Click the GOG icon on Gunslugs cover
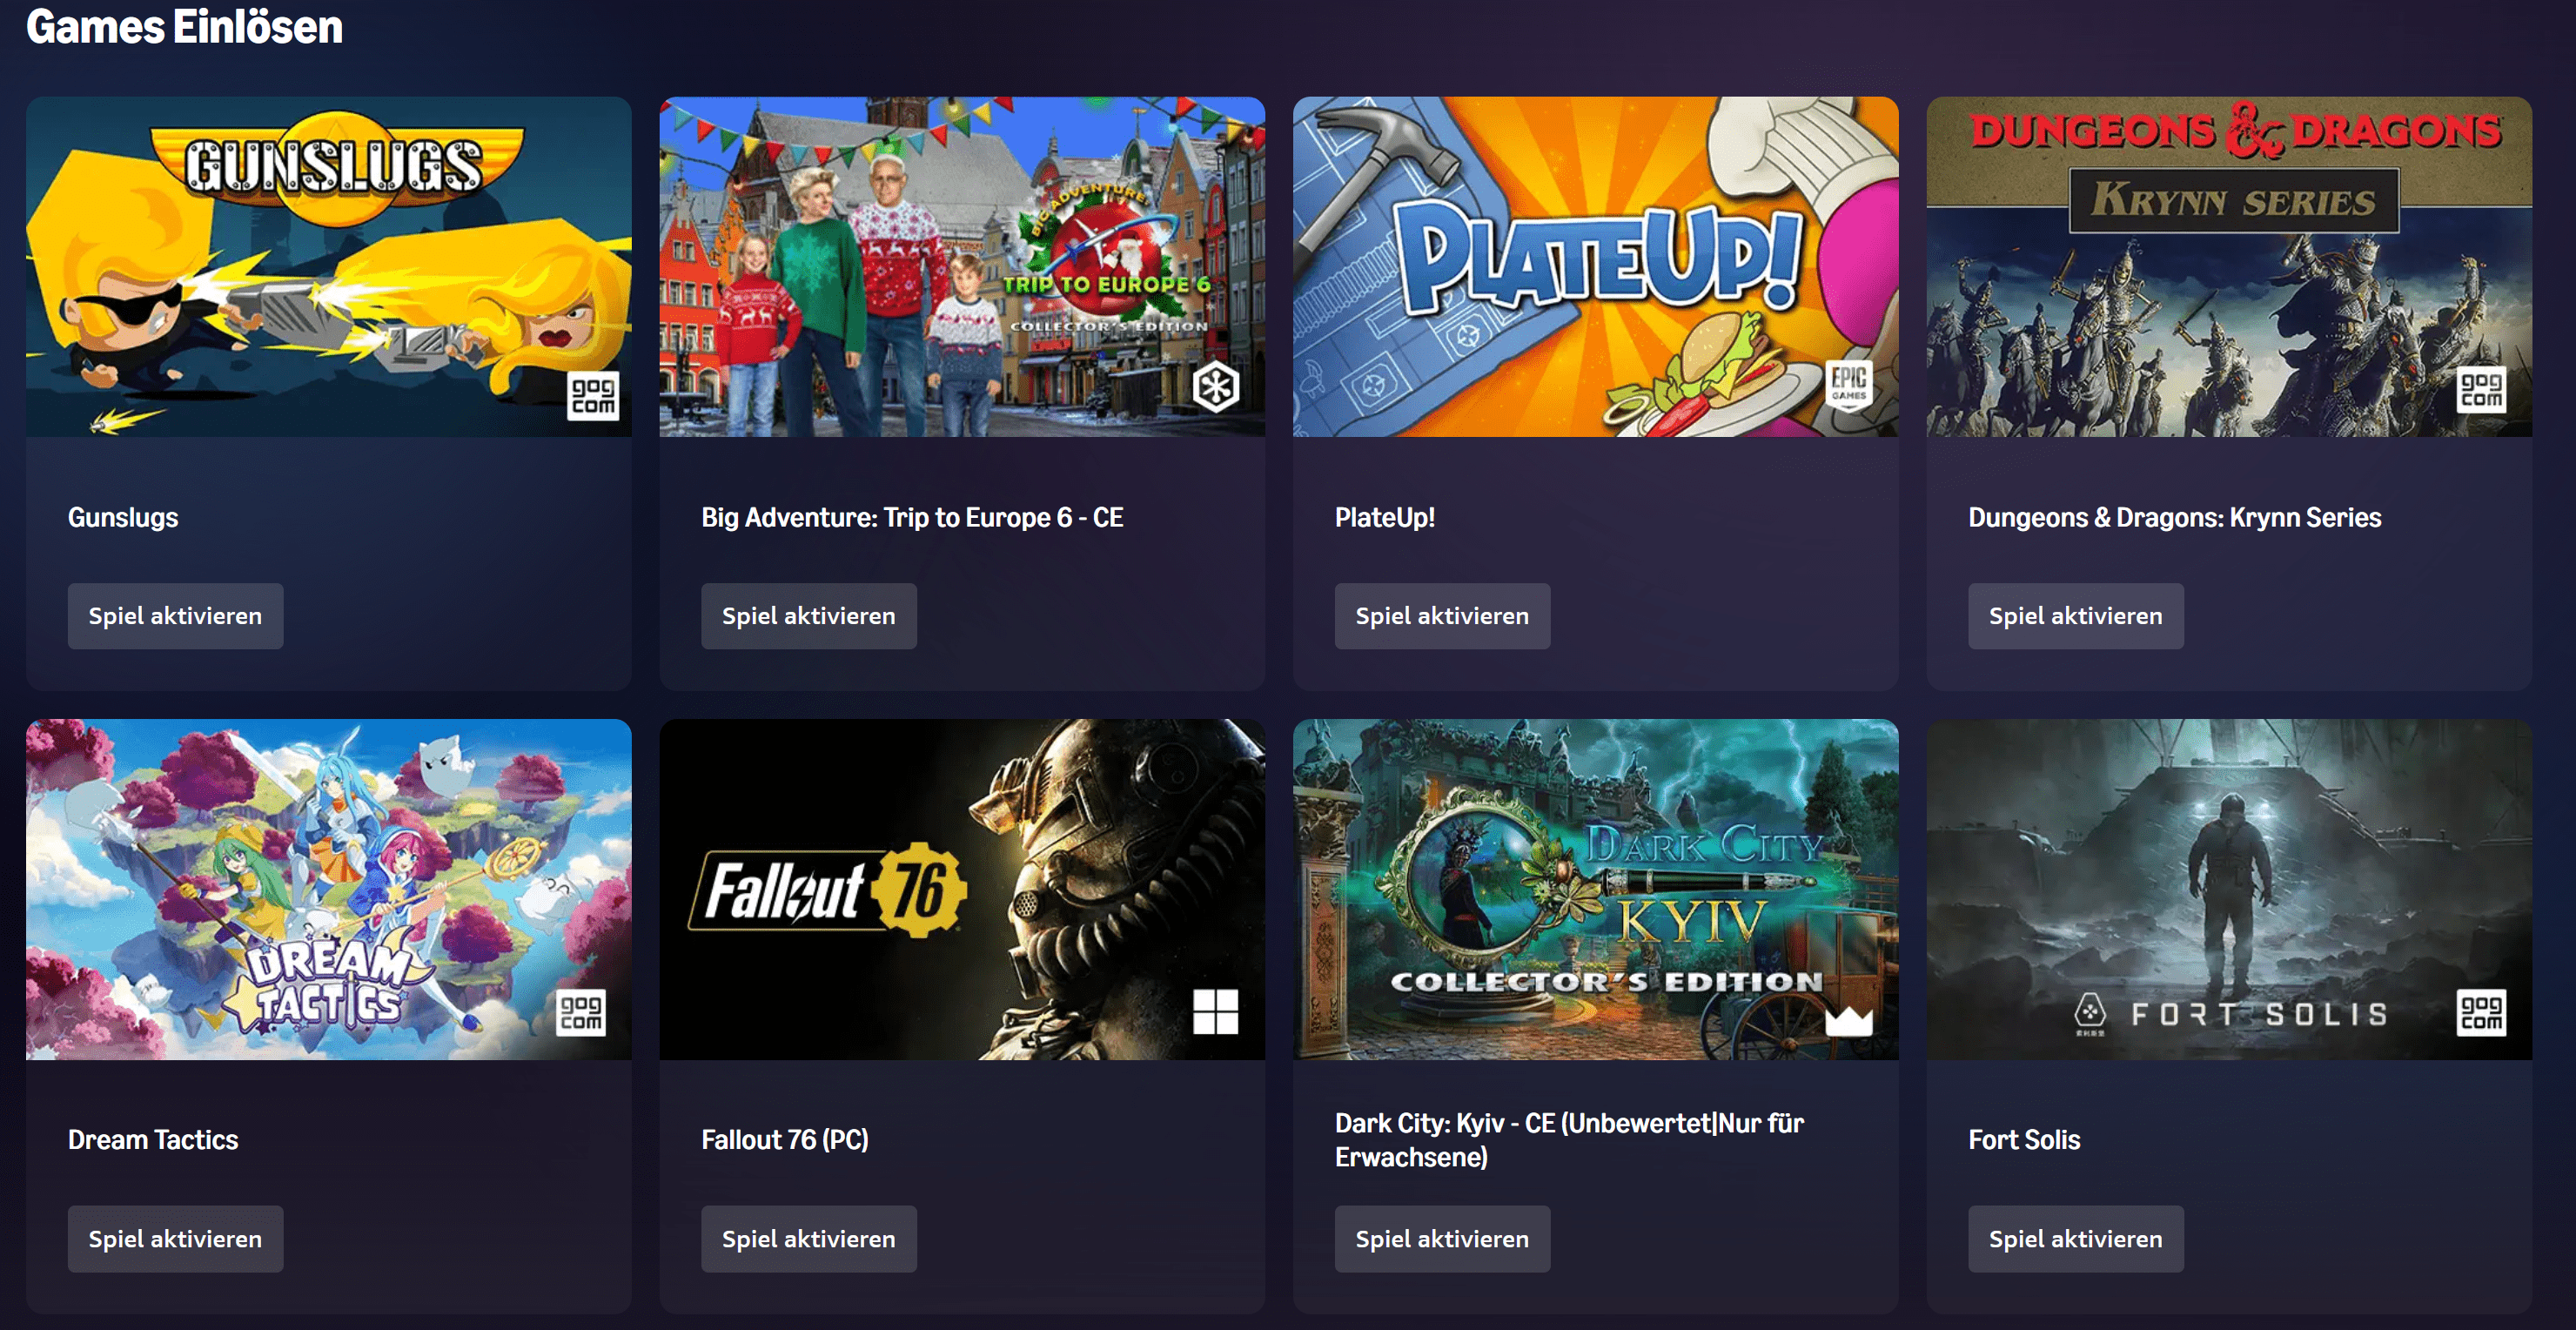Screen dimensions: 2576x1330 click(x=593, y=395)
